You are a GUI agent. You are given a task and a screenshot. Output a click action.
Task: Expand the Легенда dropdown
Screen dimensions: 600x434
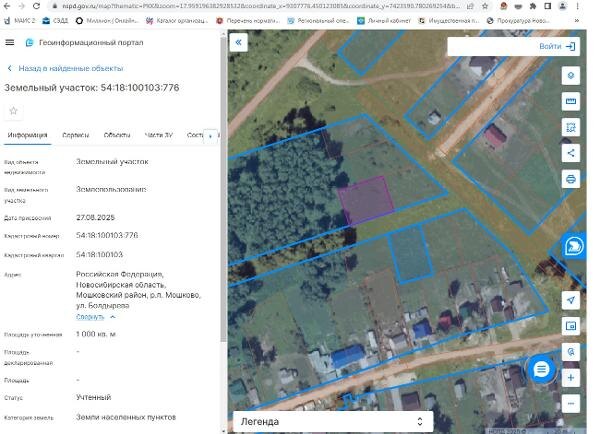point(333,422)
